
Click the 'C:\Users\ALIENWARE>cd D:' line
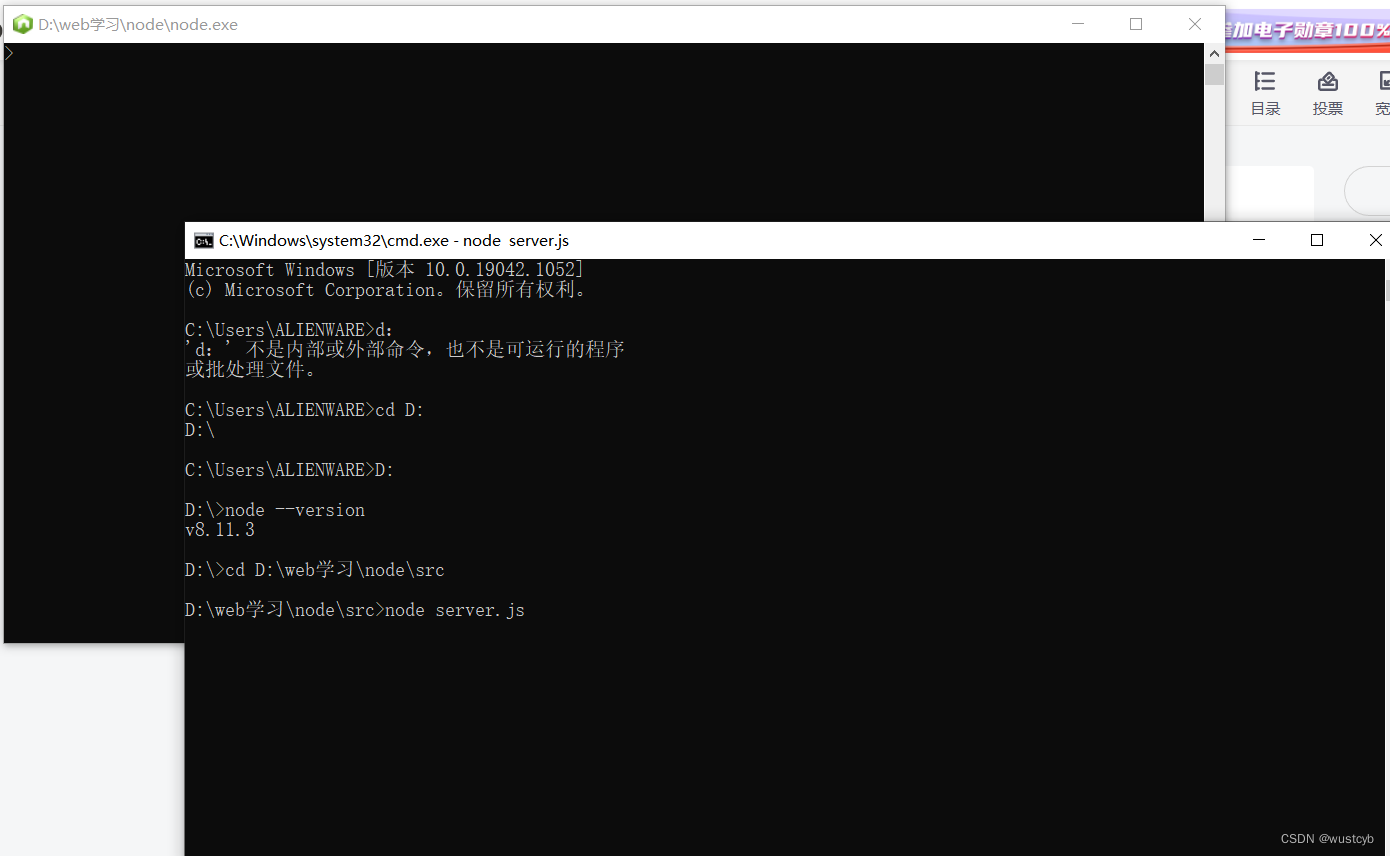tap(305, 410)
